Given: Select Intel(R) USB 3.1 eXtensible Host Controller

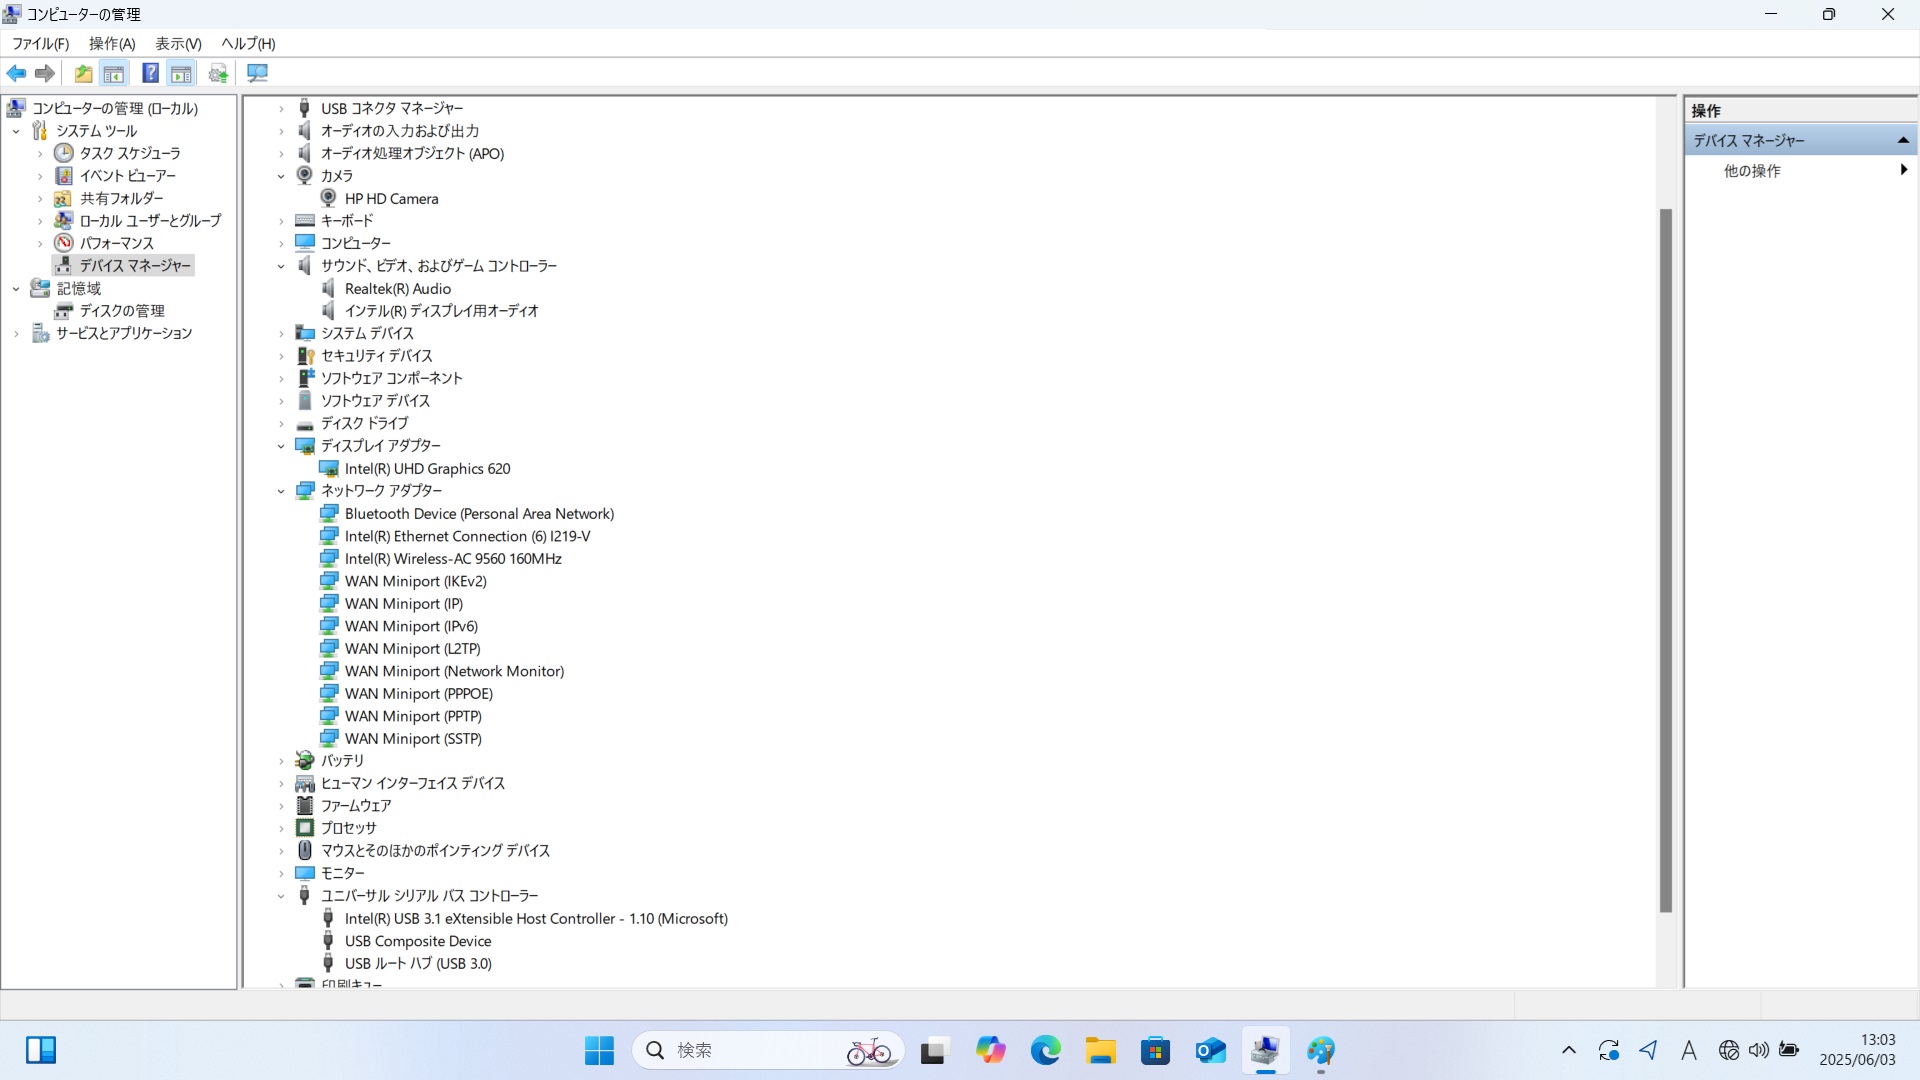Looking at the screenshot, I should click(536, 918).
